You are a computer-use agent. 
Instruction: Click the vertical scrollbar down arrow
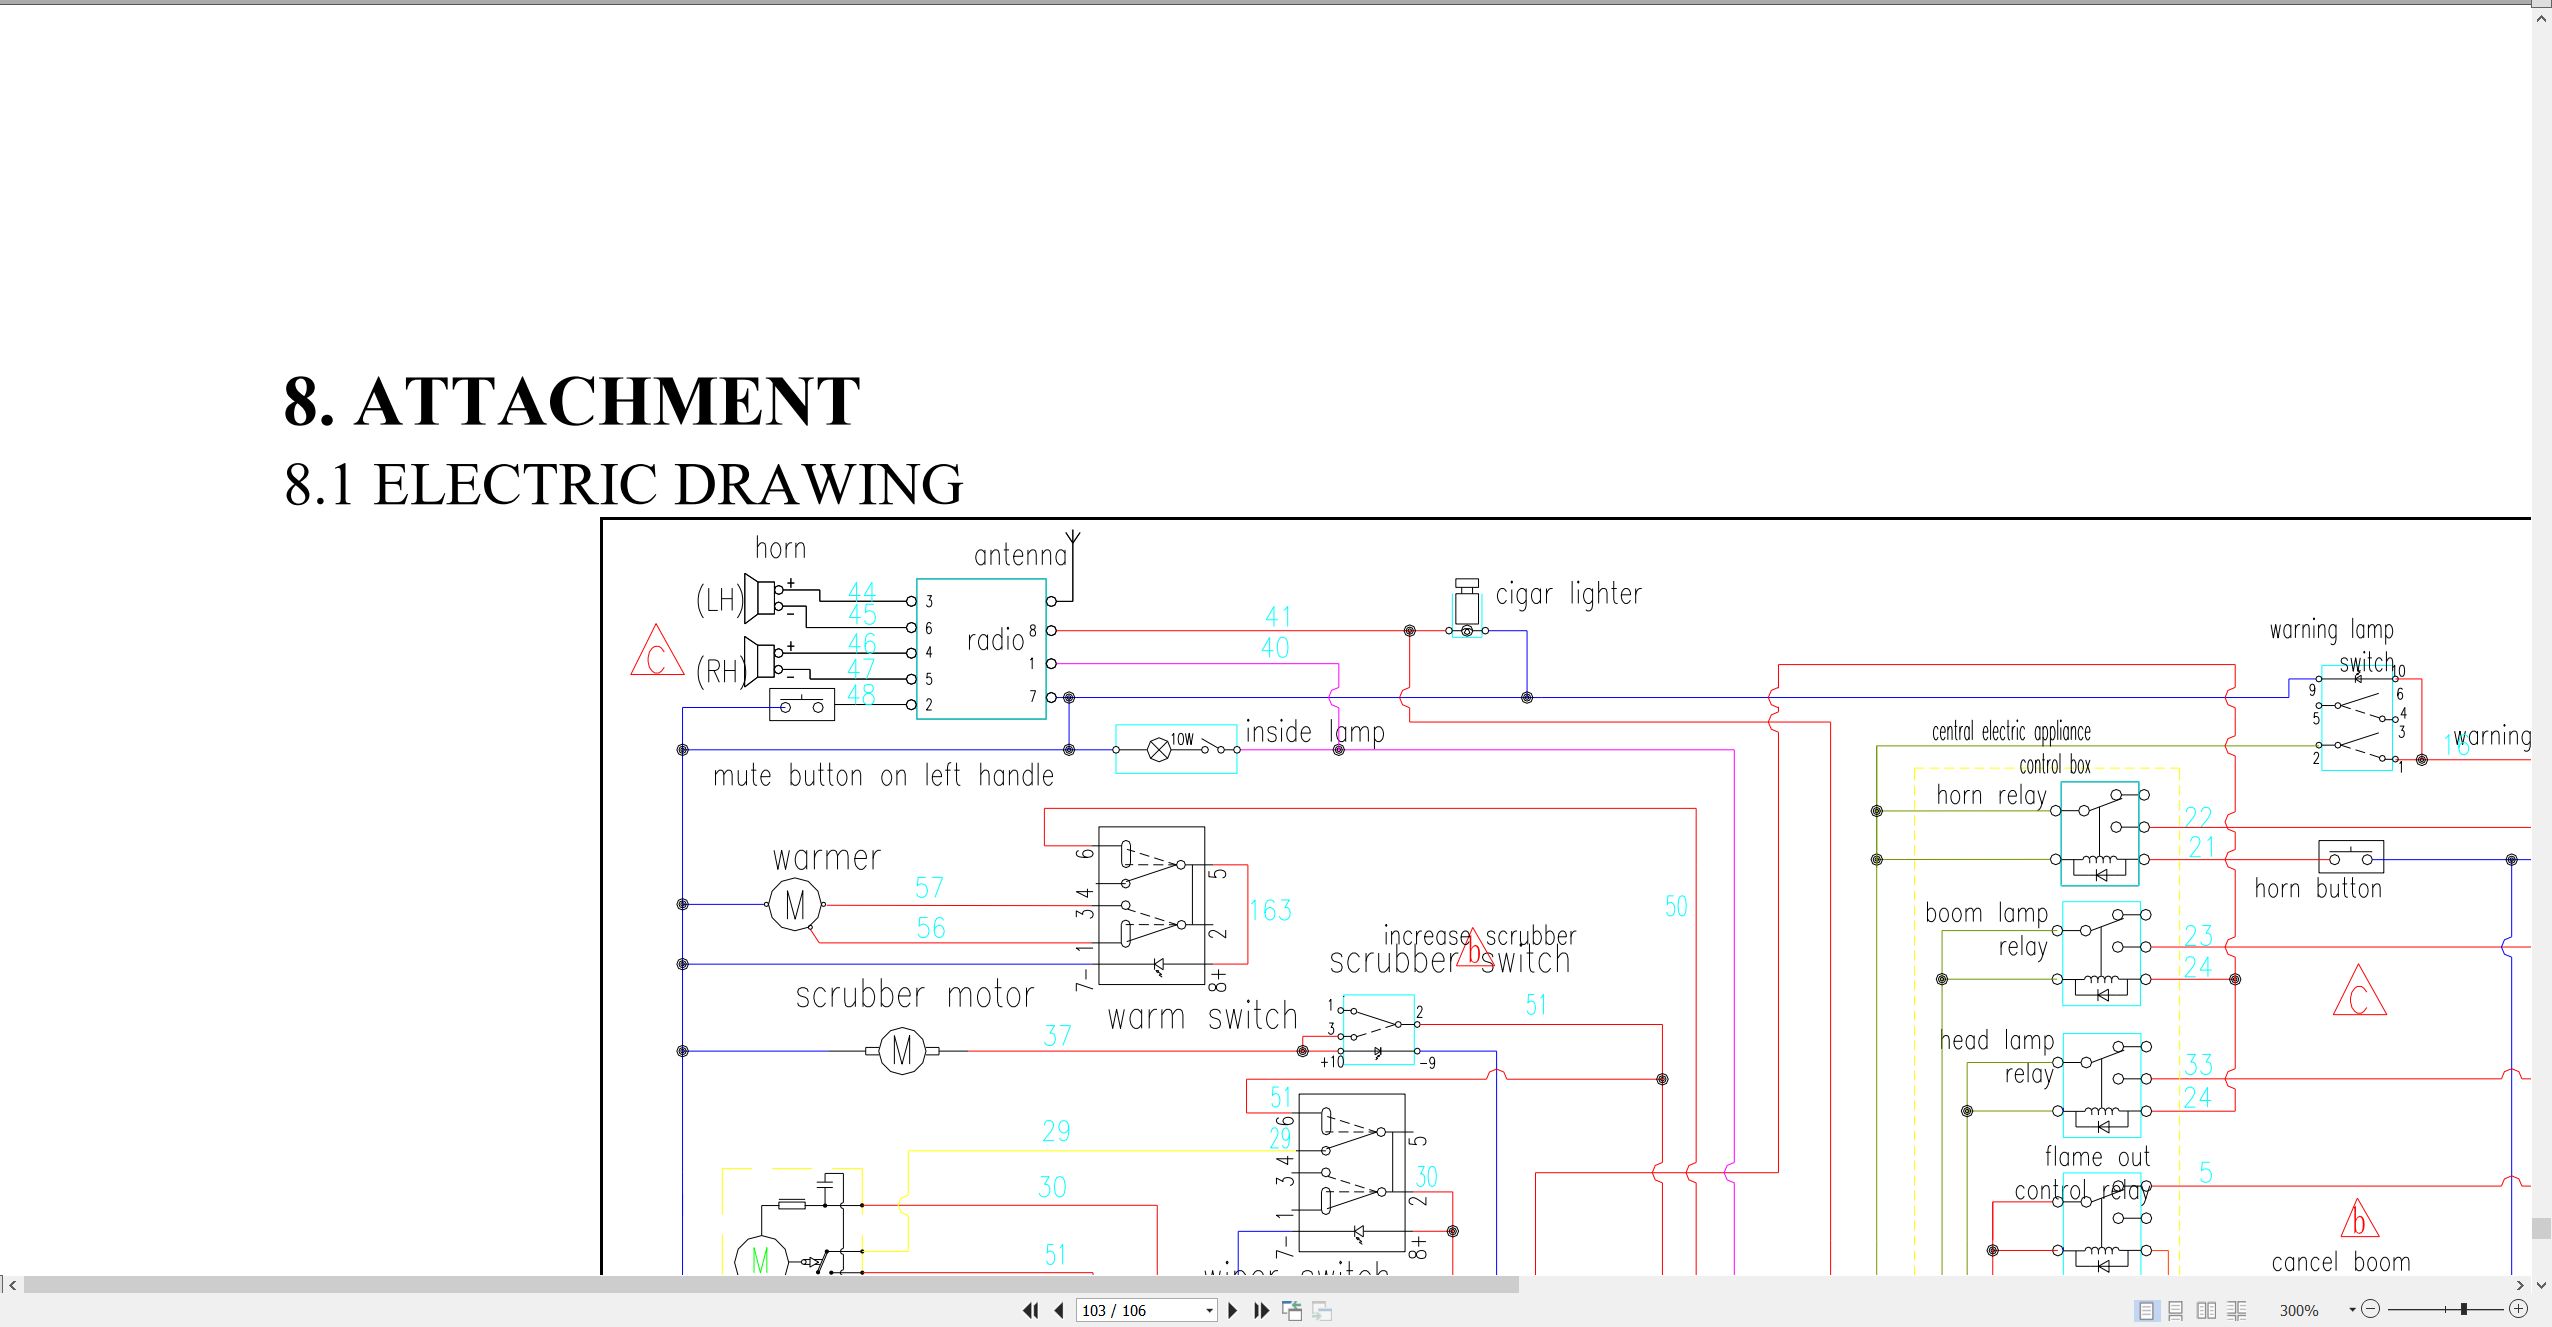click(2541, 1285)
